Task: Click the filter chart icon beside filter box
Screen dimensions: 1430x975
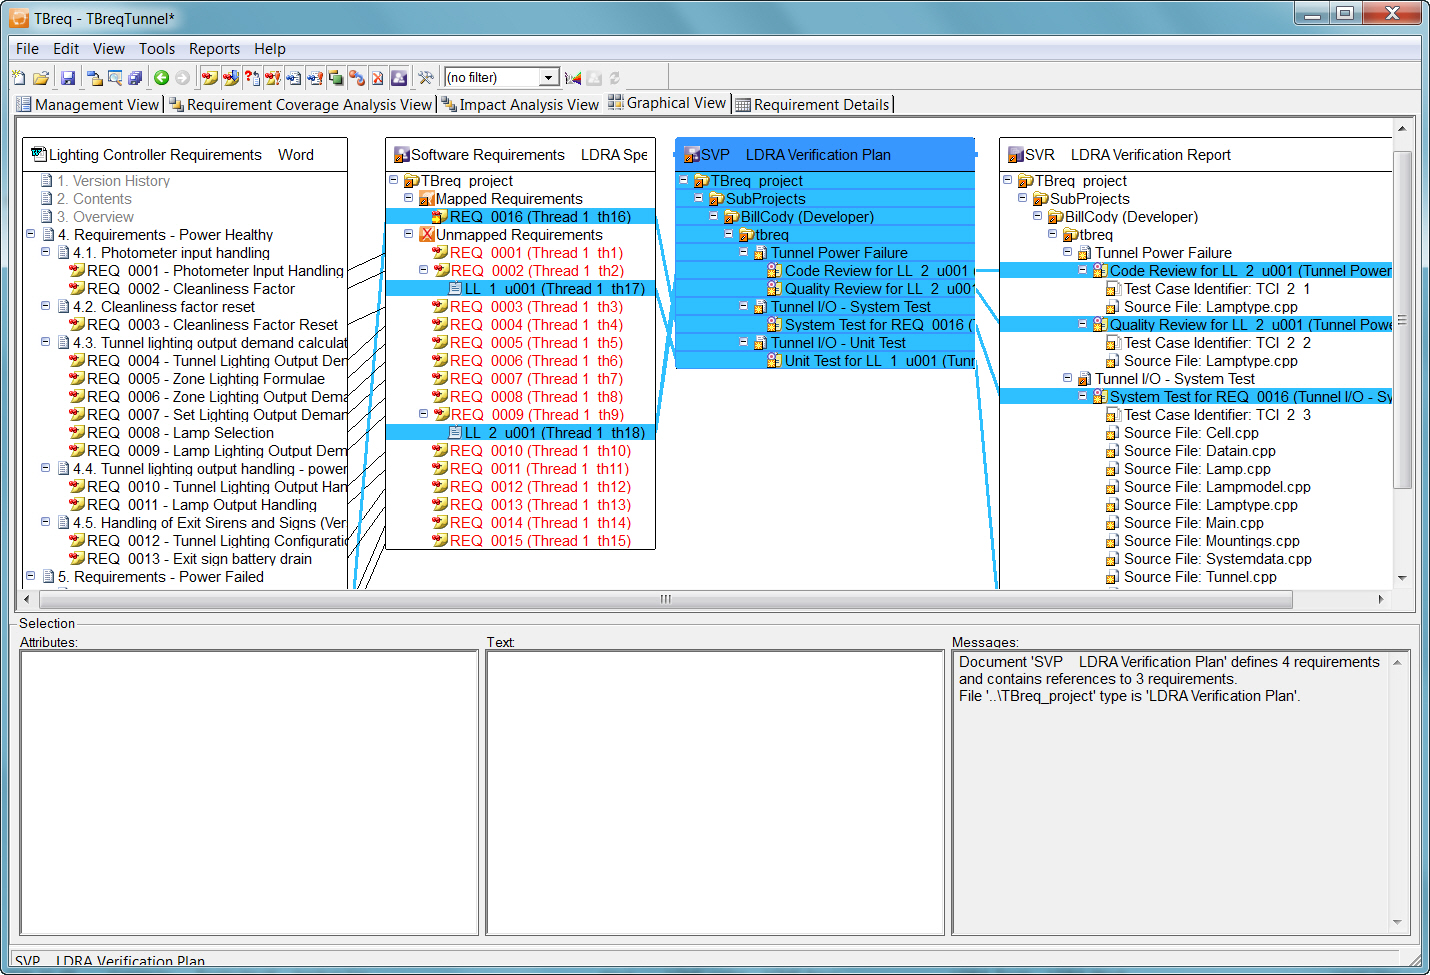Action: pos(573,78)
